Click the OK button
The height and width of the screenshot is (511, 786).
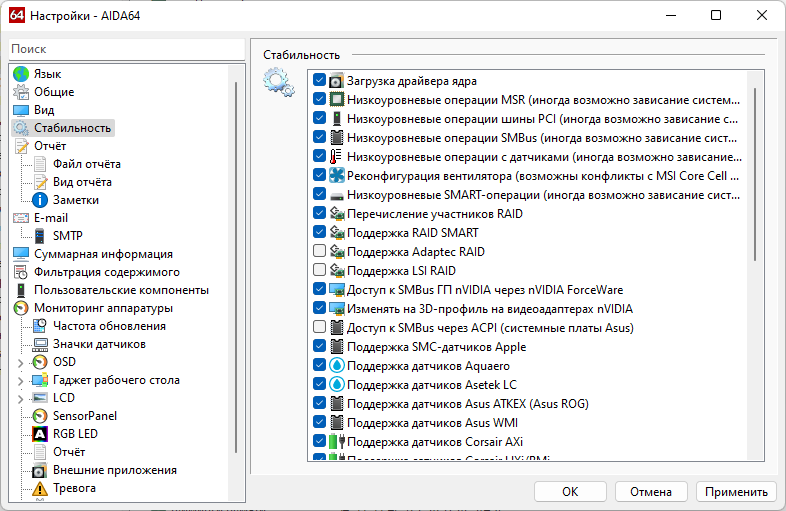(570, 491)
